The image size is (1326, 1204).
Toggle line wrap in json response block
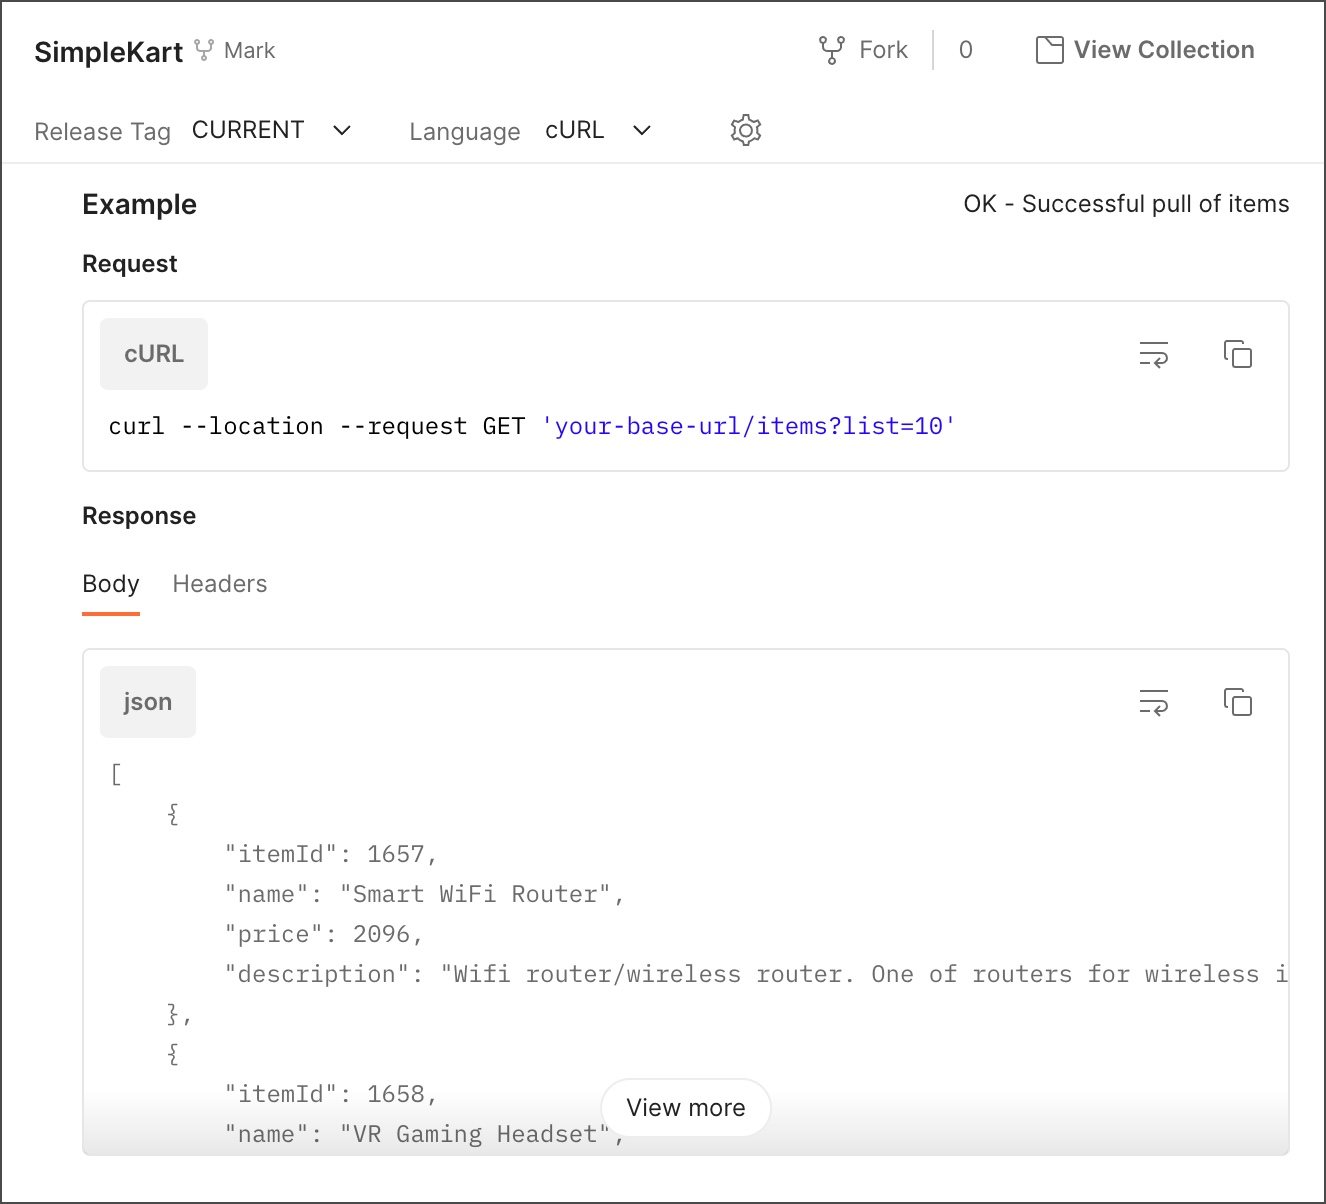[1154, 702]
